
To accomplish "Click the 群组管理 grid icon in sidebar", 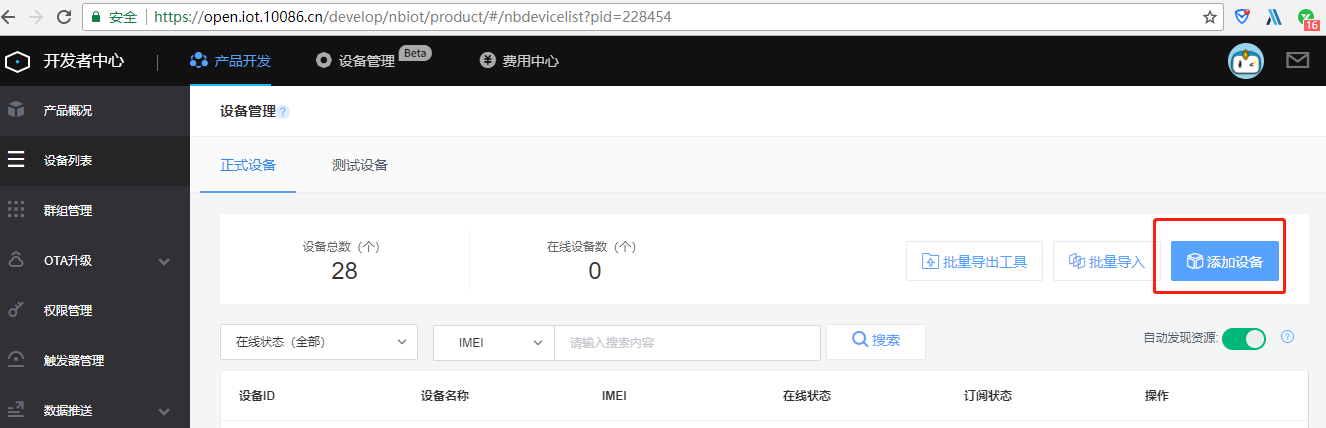I will 16,210.
